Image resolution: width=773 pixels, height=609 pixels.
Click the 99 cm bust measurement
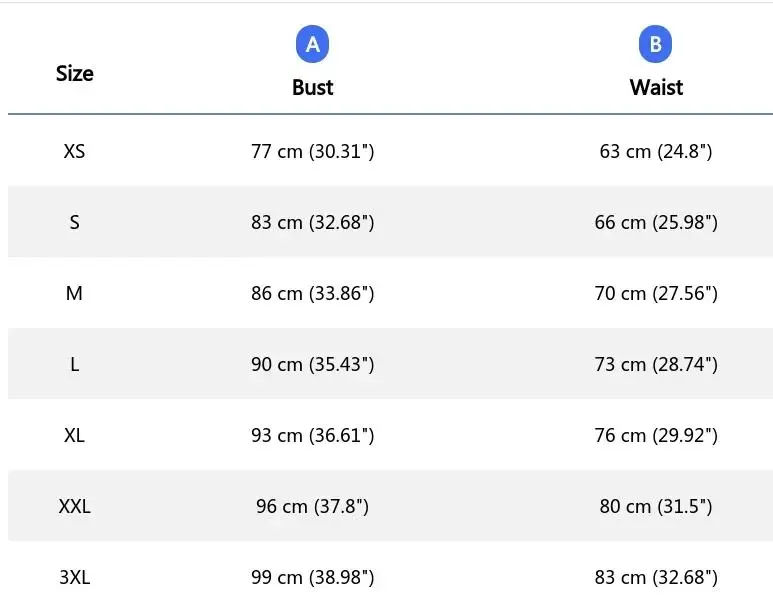coord(313,578)
